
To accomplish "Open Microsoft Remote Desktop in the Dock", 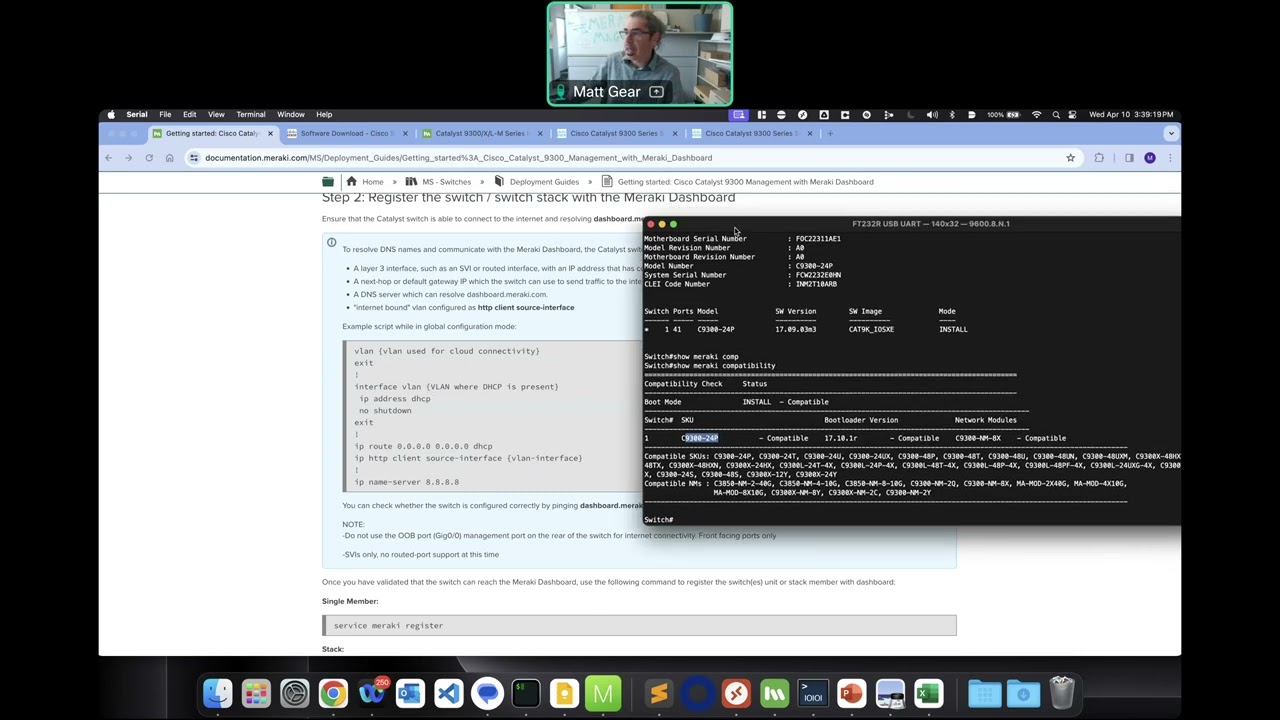I will tap(736, 693).
